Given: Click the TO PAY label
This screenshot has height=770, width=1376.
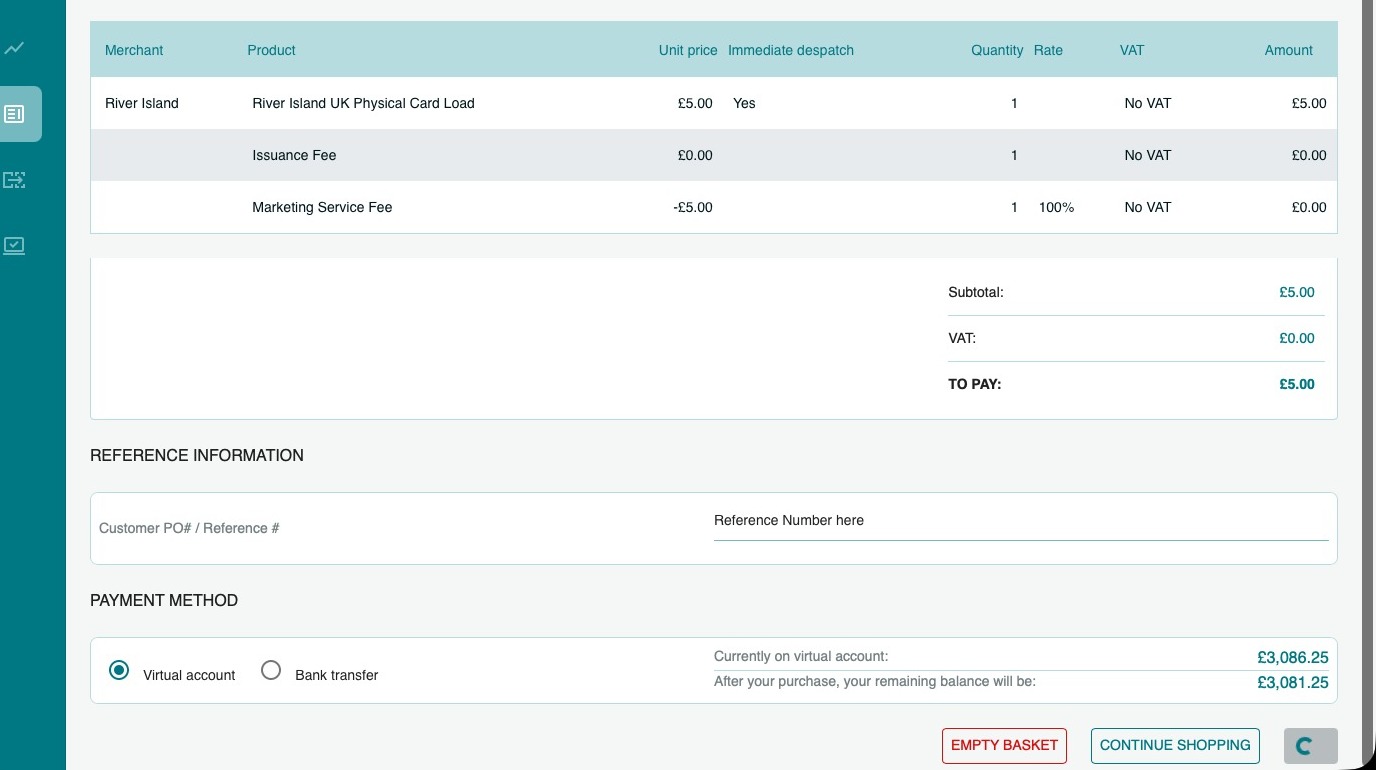Looking at the screenshot, I should pyautogui.click(x=975, y=384).
